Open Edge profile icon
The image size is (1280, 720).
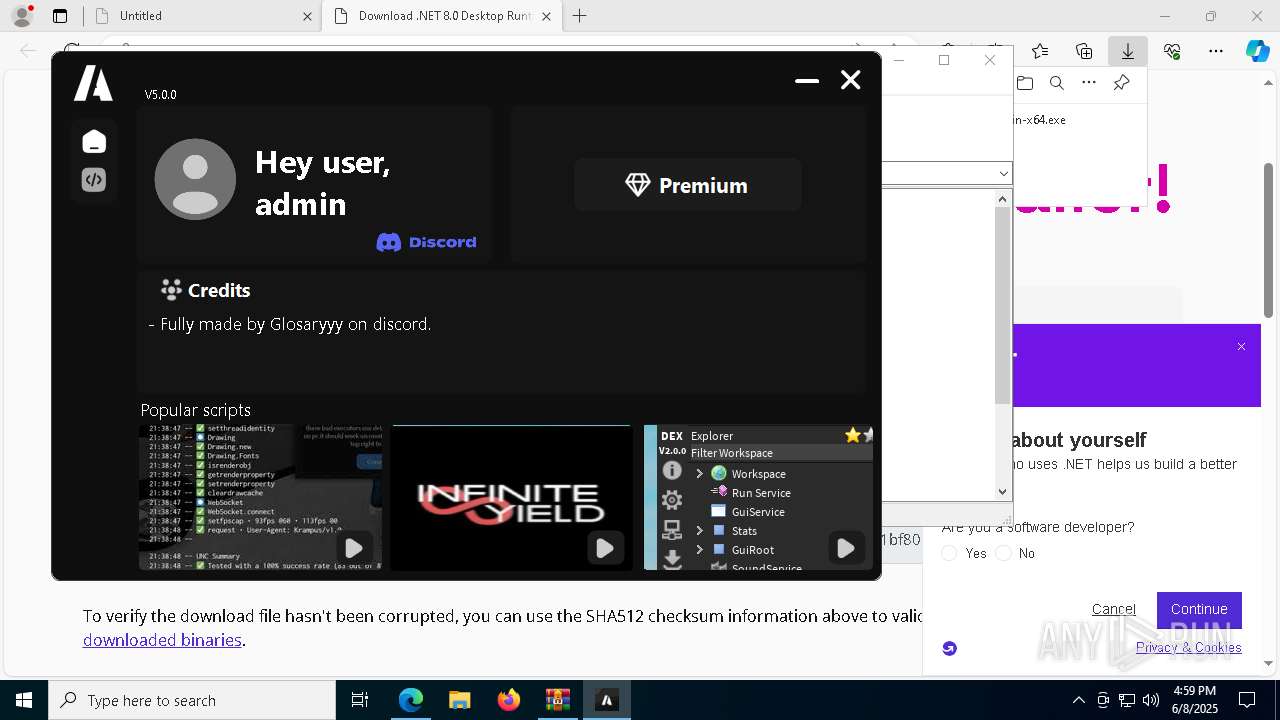22,16
